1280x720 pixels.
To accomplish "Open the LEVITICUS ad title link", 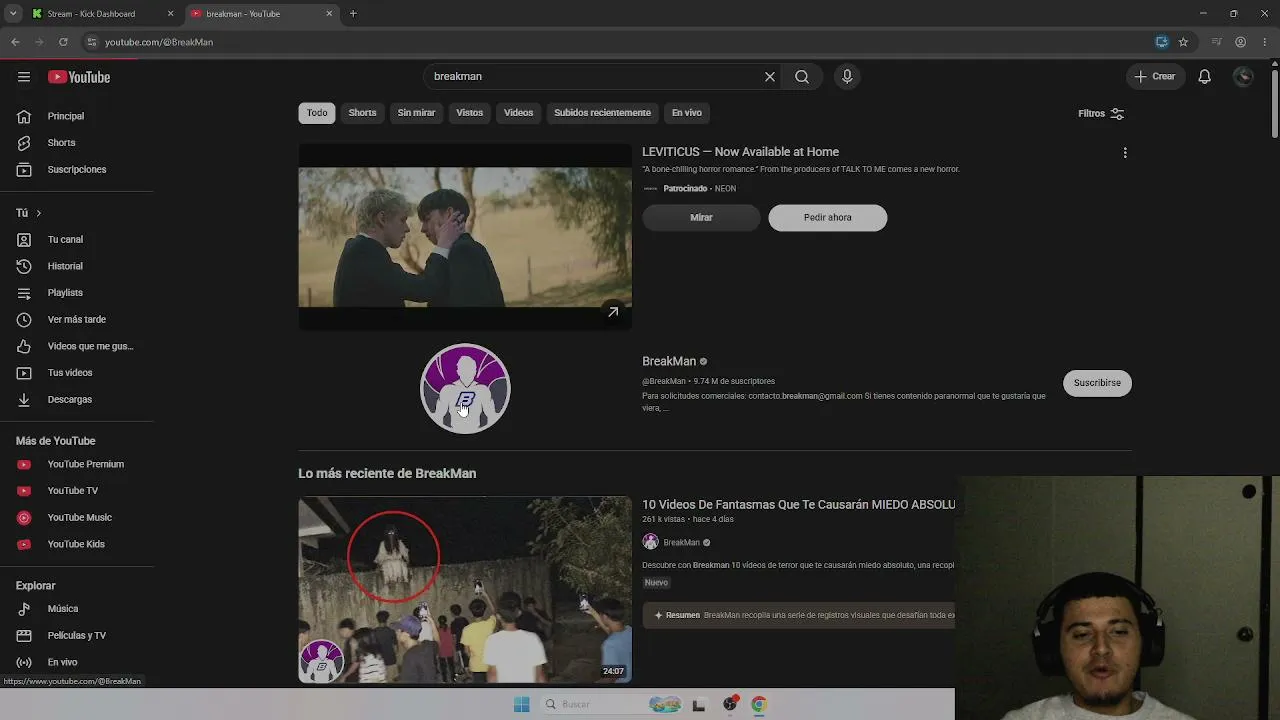I will point(740,152).
